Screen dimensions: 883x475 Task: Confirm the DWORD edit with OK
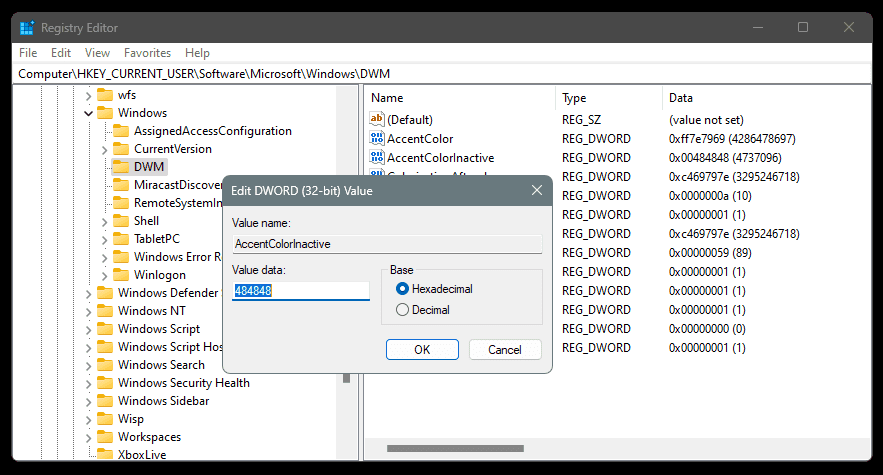(x=422, y=349)
